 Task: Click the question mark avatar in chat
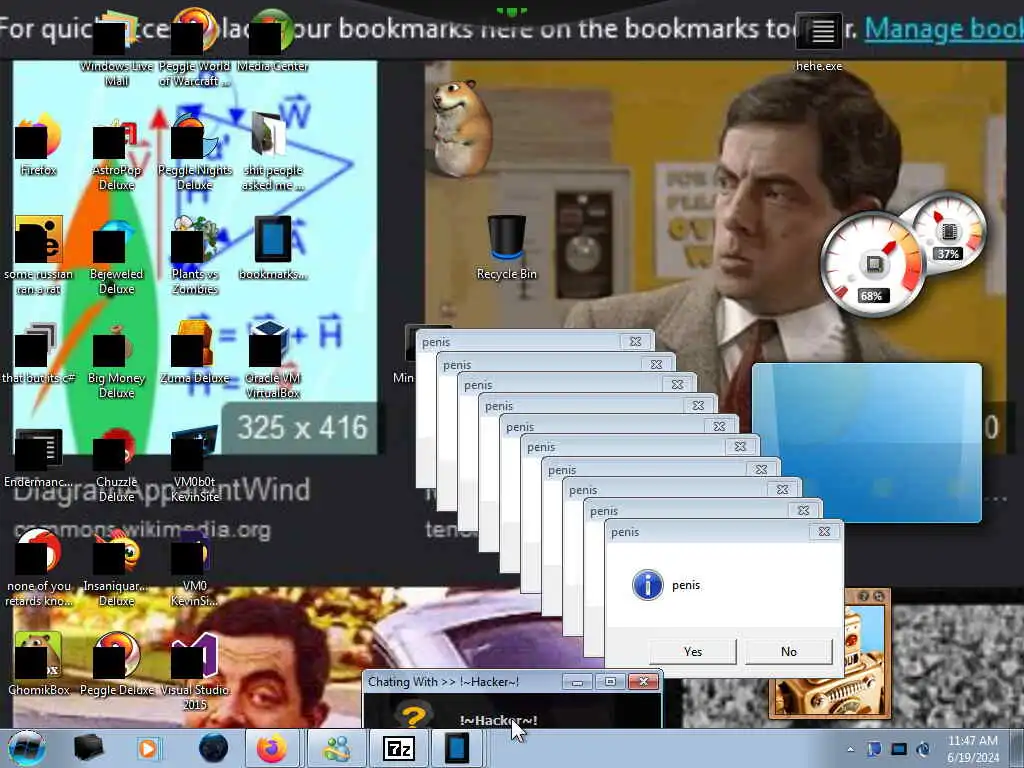coord(413,716)
